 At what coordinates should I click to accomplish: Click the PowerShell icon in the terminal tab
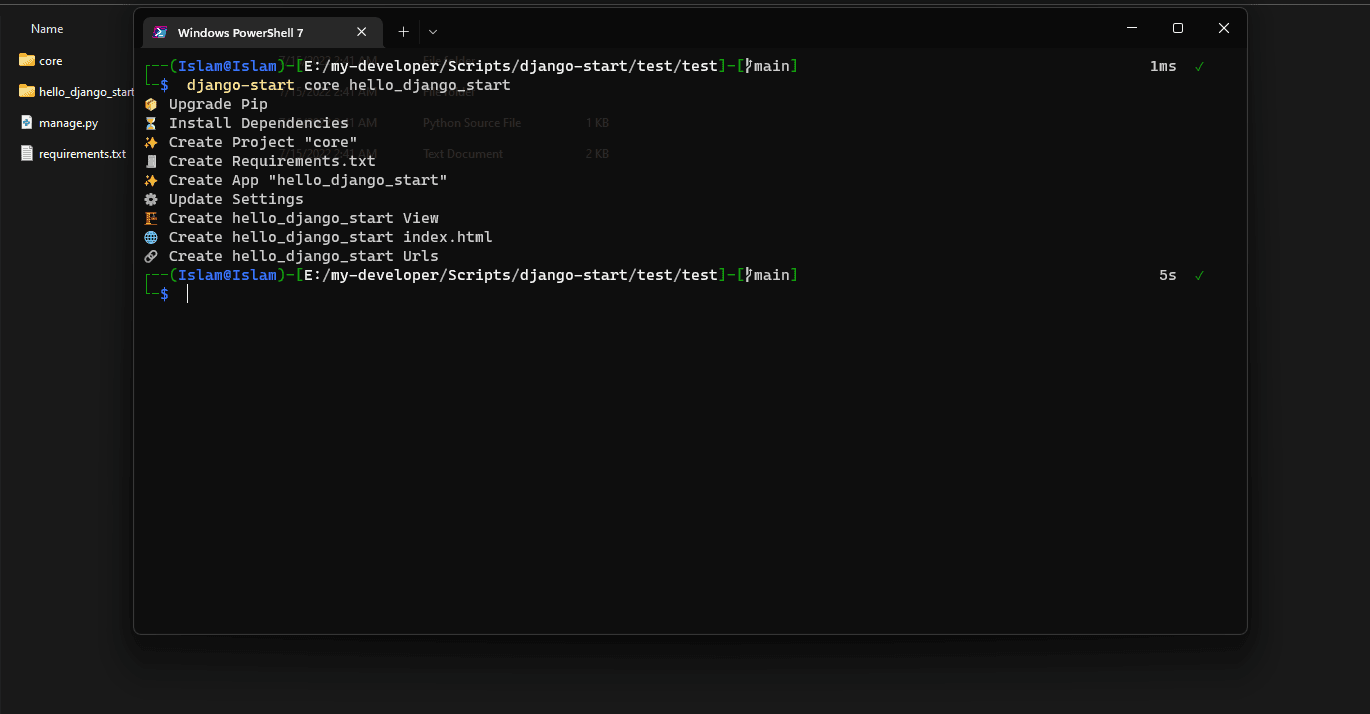(159, 32)
